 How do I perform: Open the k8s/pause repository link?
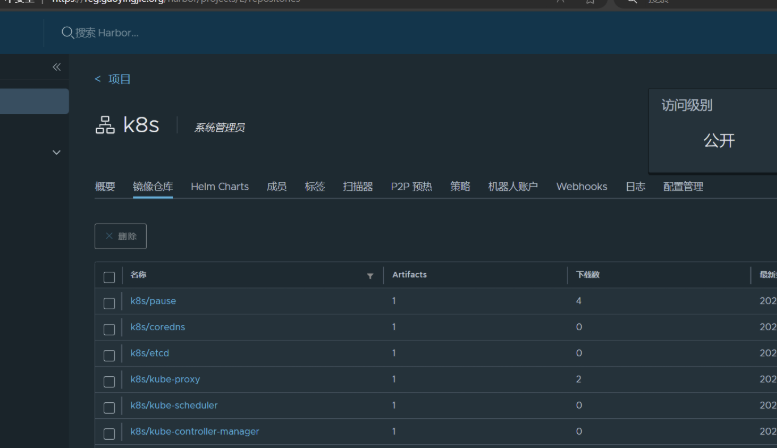(153, 301)
